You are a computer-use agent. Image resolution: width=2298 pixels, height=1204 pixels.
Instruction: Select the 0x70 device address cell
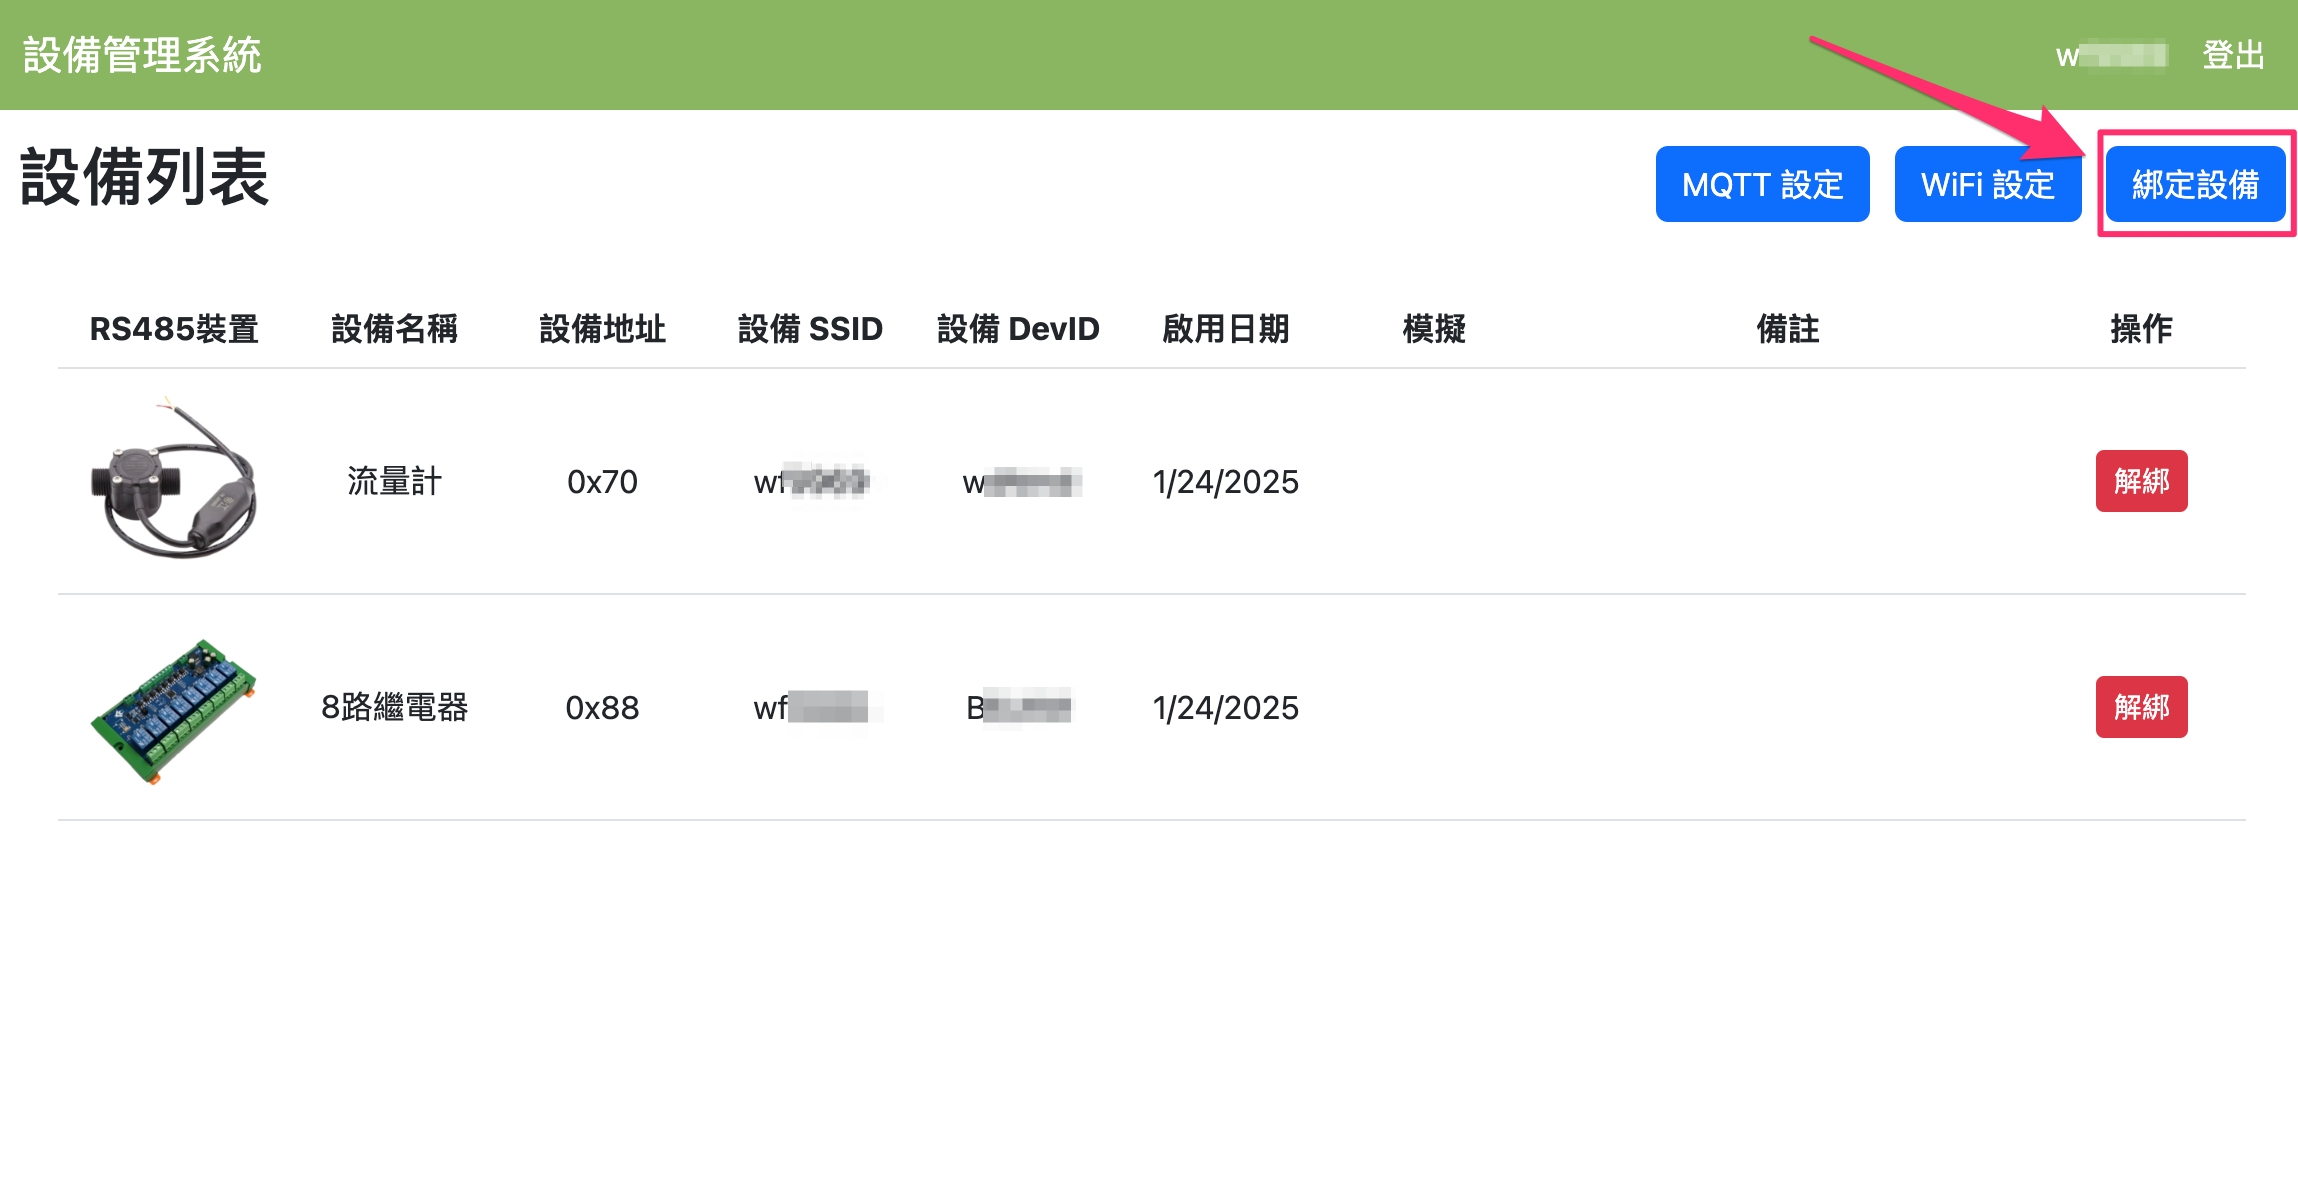(x=602, y=481)
